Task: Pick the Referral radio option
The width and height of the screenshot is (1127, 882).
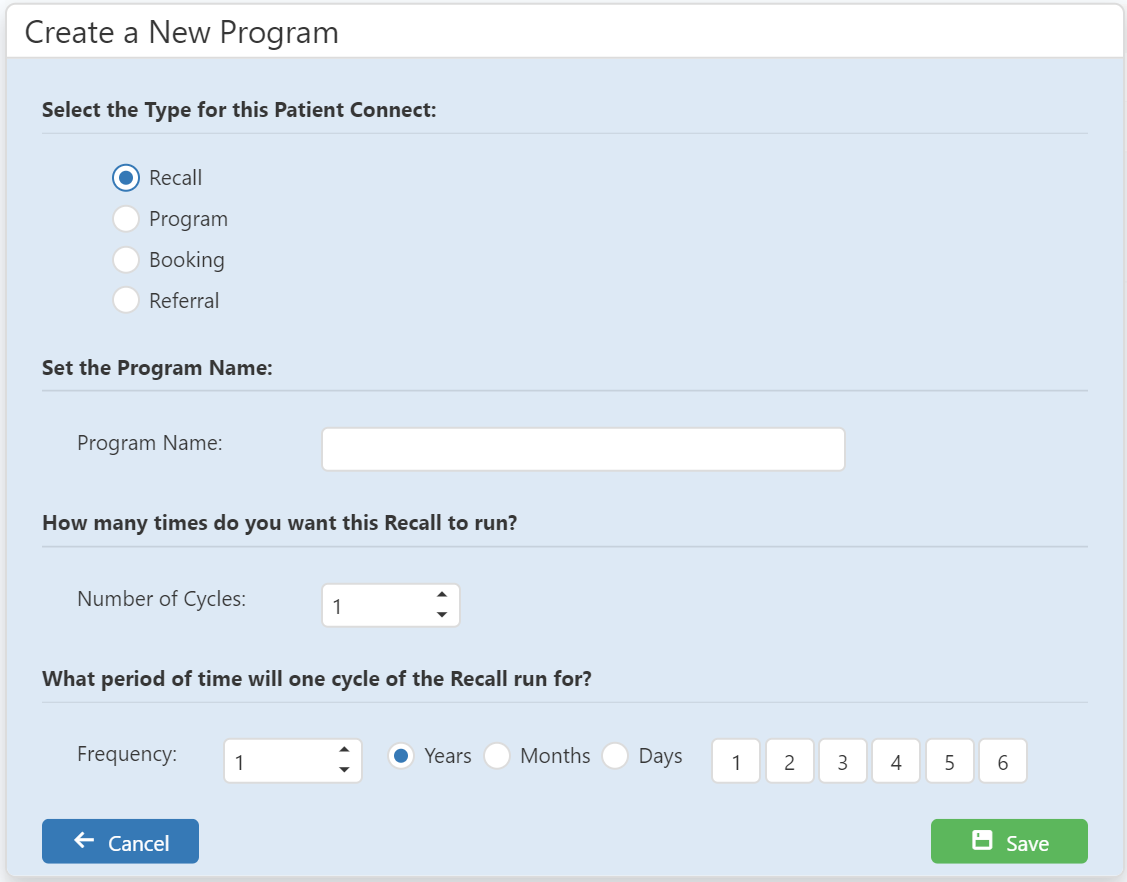Action: tap(126, 300)
